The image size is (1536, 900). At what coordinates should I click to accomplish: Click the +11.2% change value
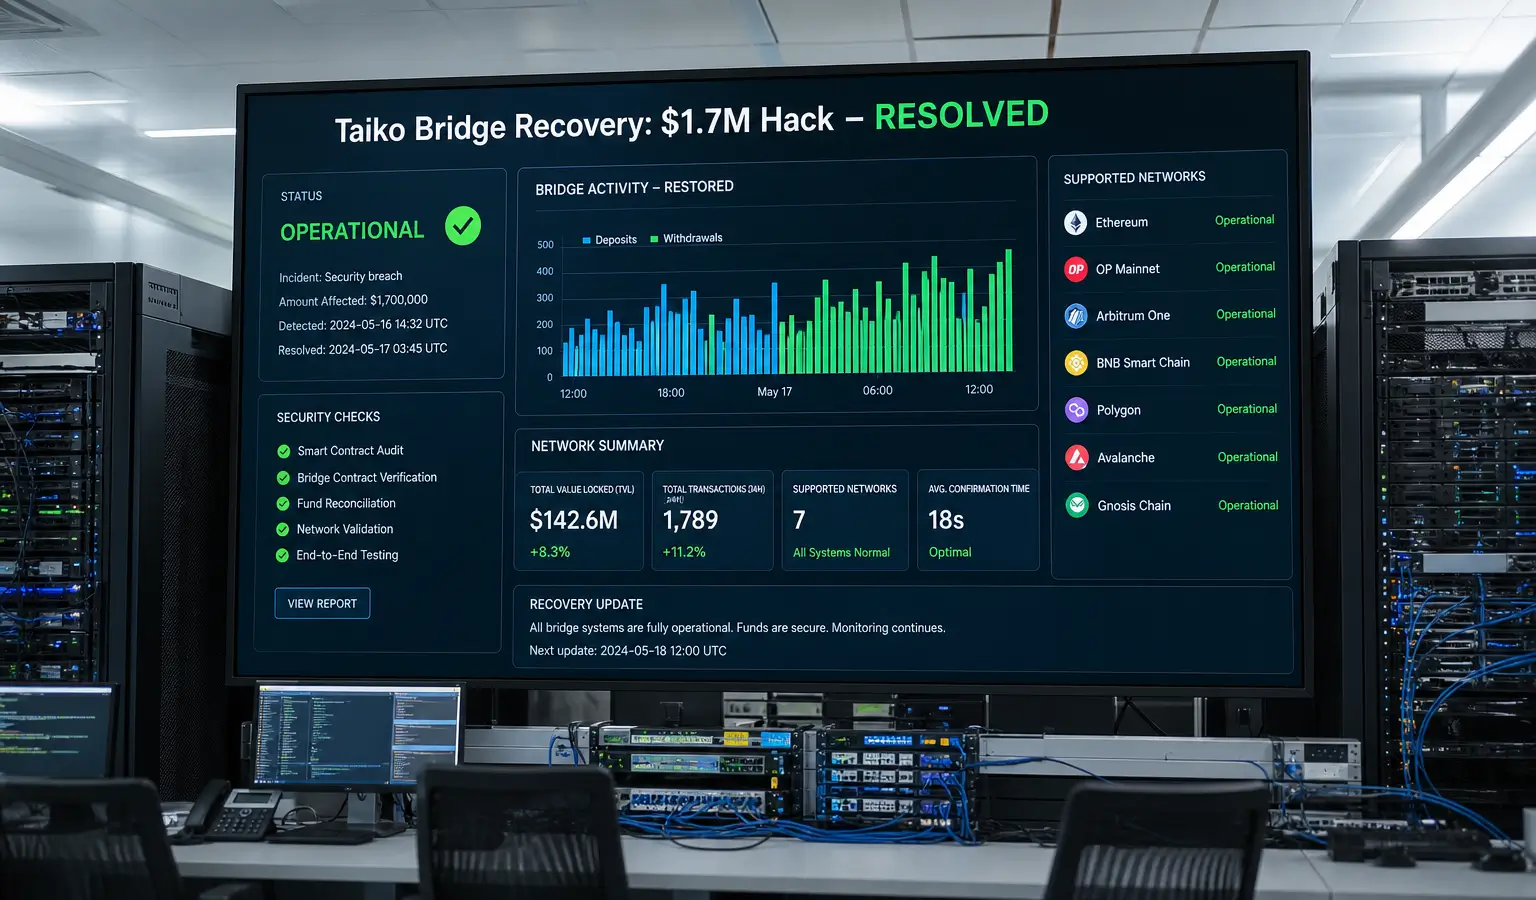pos(684,552)
